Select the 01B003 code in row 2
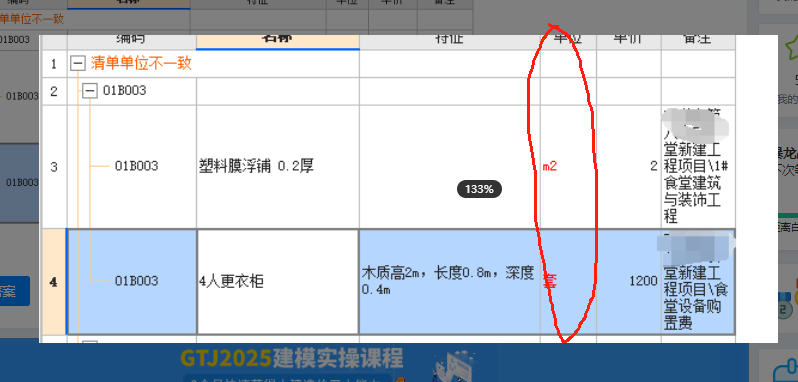Image resolution: width=798 pixels, height=382 pixels. [124, 91]
